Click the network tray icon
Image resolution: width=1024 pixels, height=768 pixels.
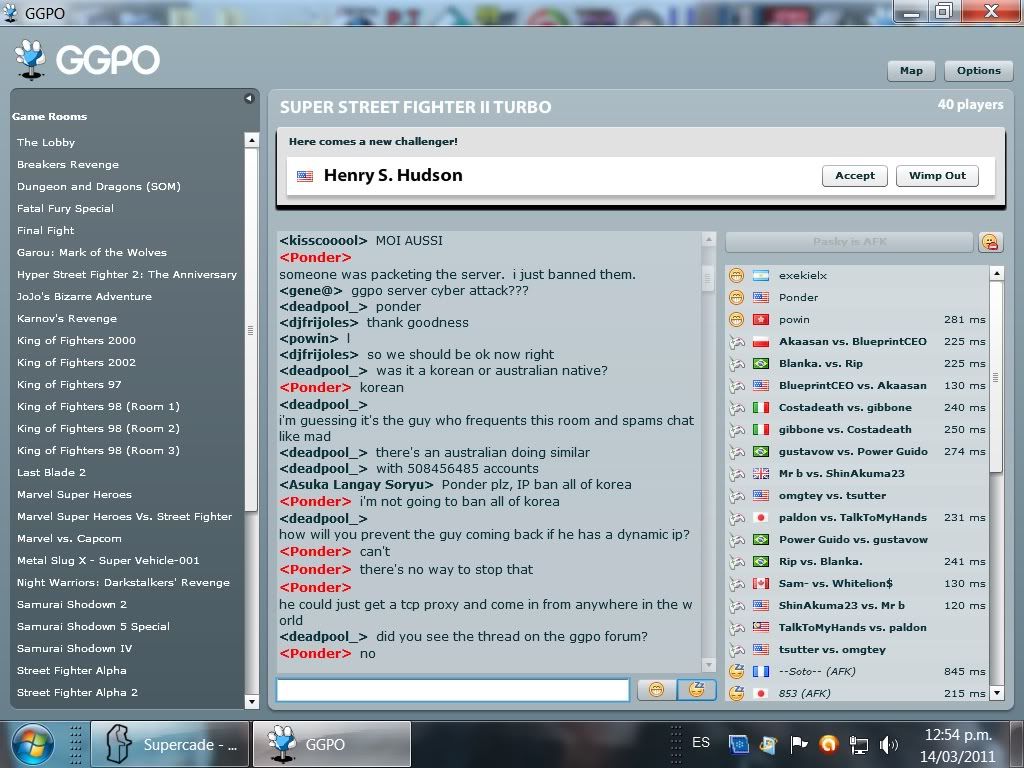(858, 744)
